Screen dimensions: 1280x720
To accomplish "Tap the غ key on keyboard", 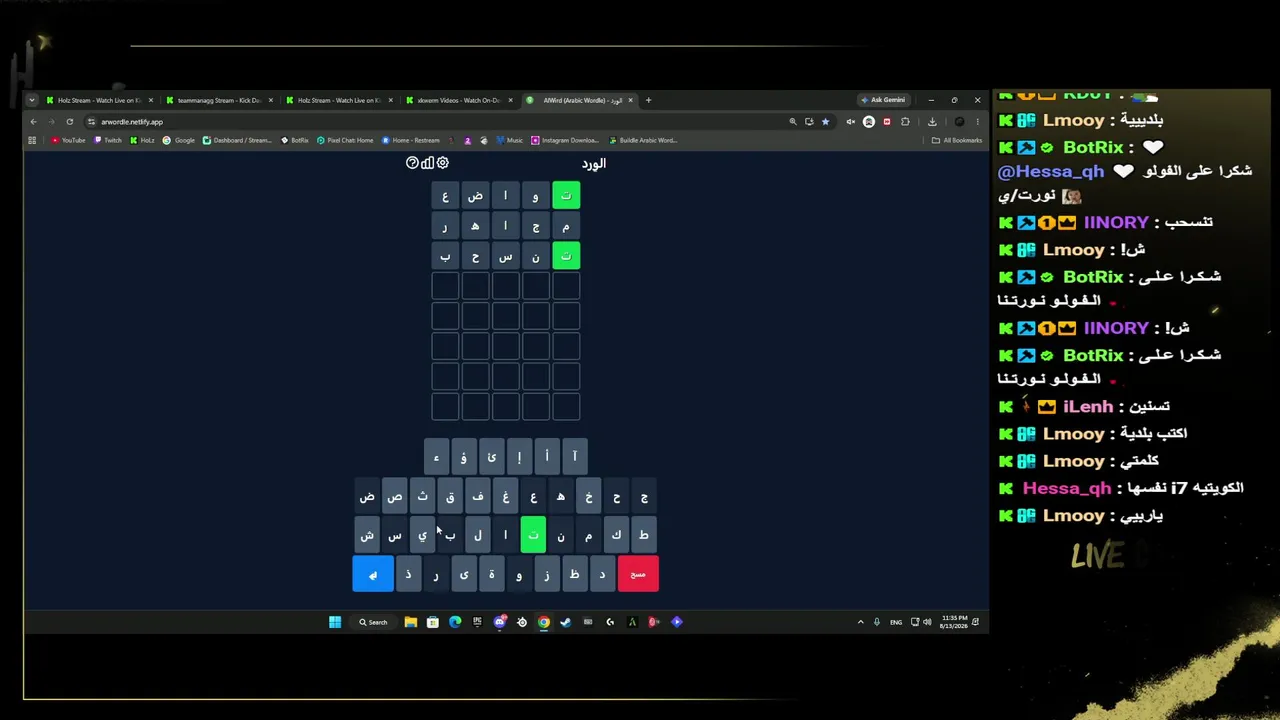I will 506,497.
